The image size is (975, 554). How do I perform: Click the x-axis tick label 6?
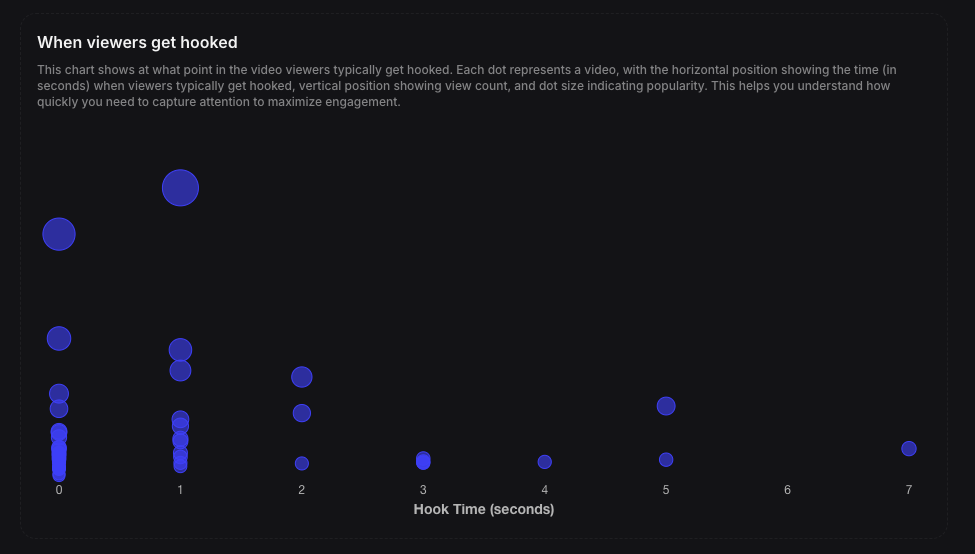pyautogui.click(x=787, y=490)
